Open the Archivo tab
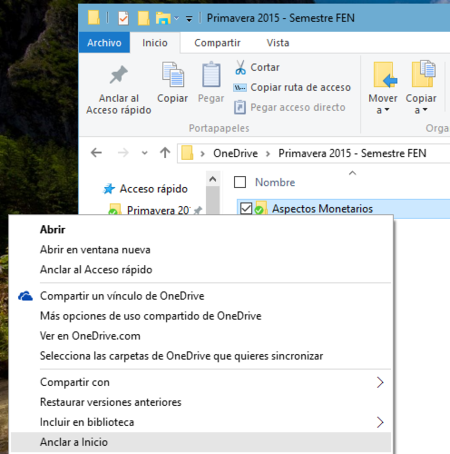 (x=104, y=43)
